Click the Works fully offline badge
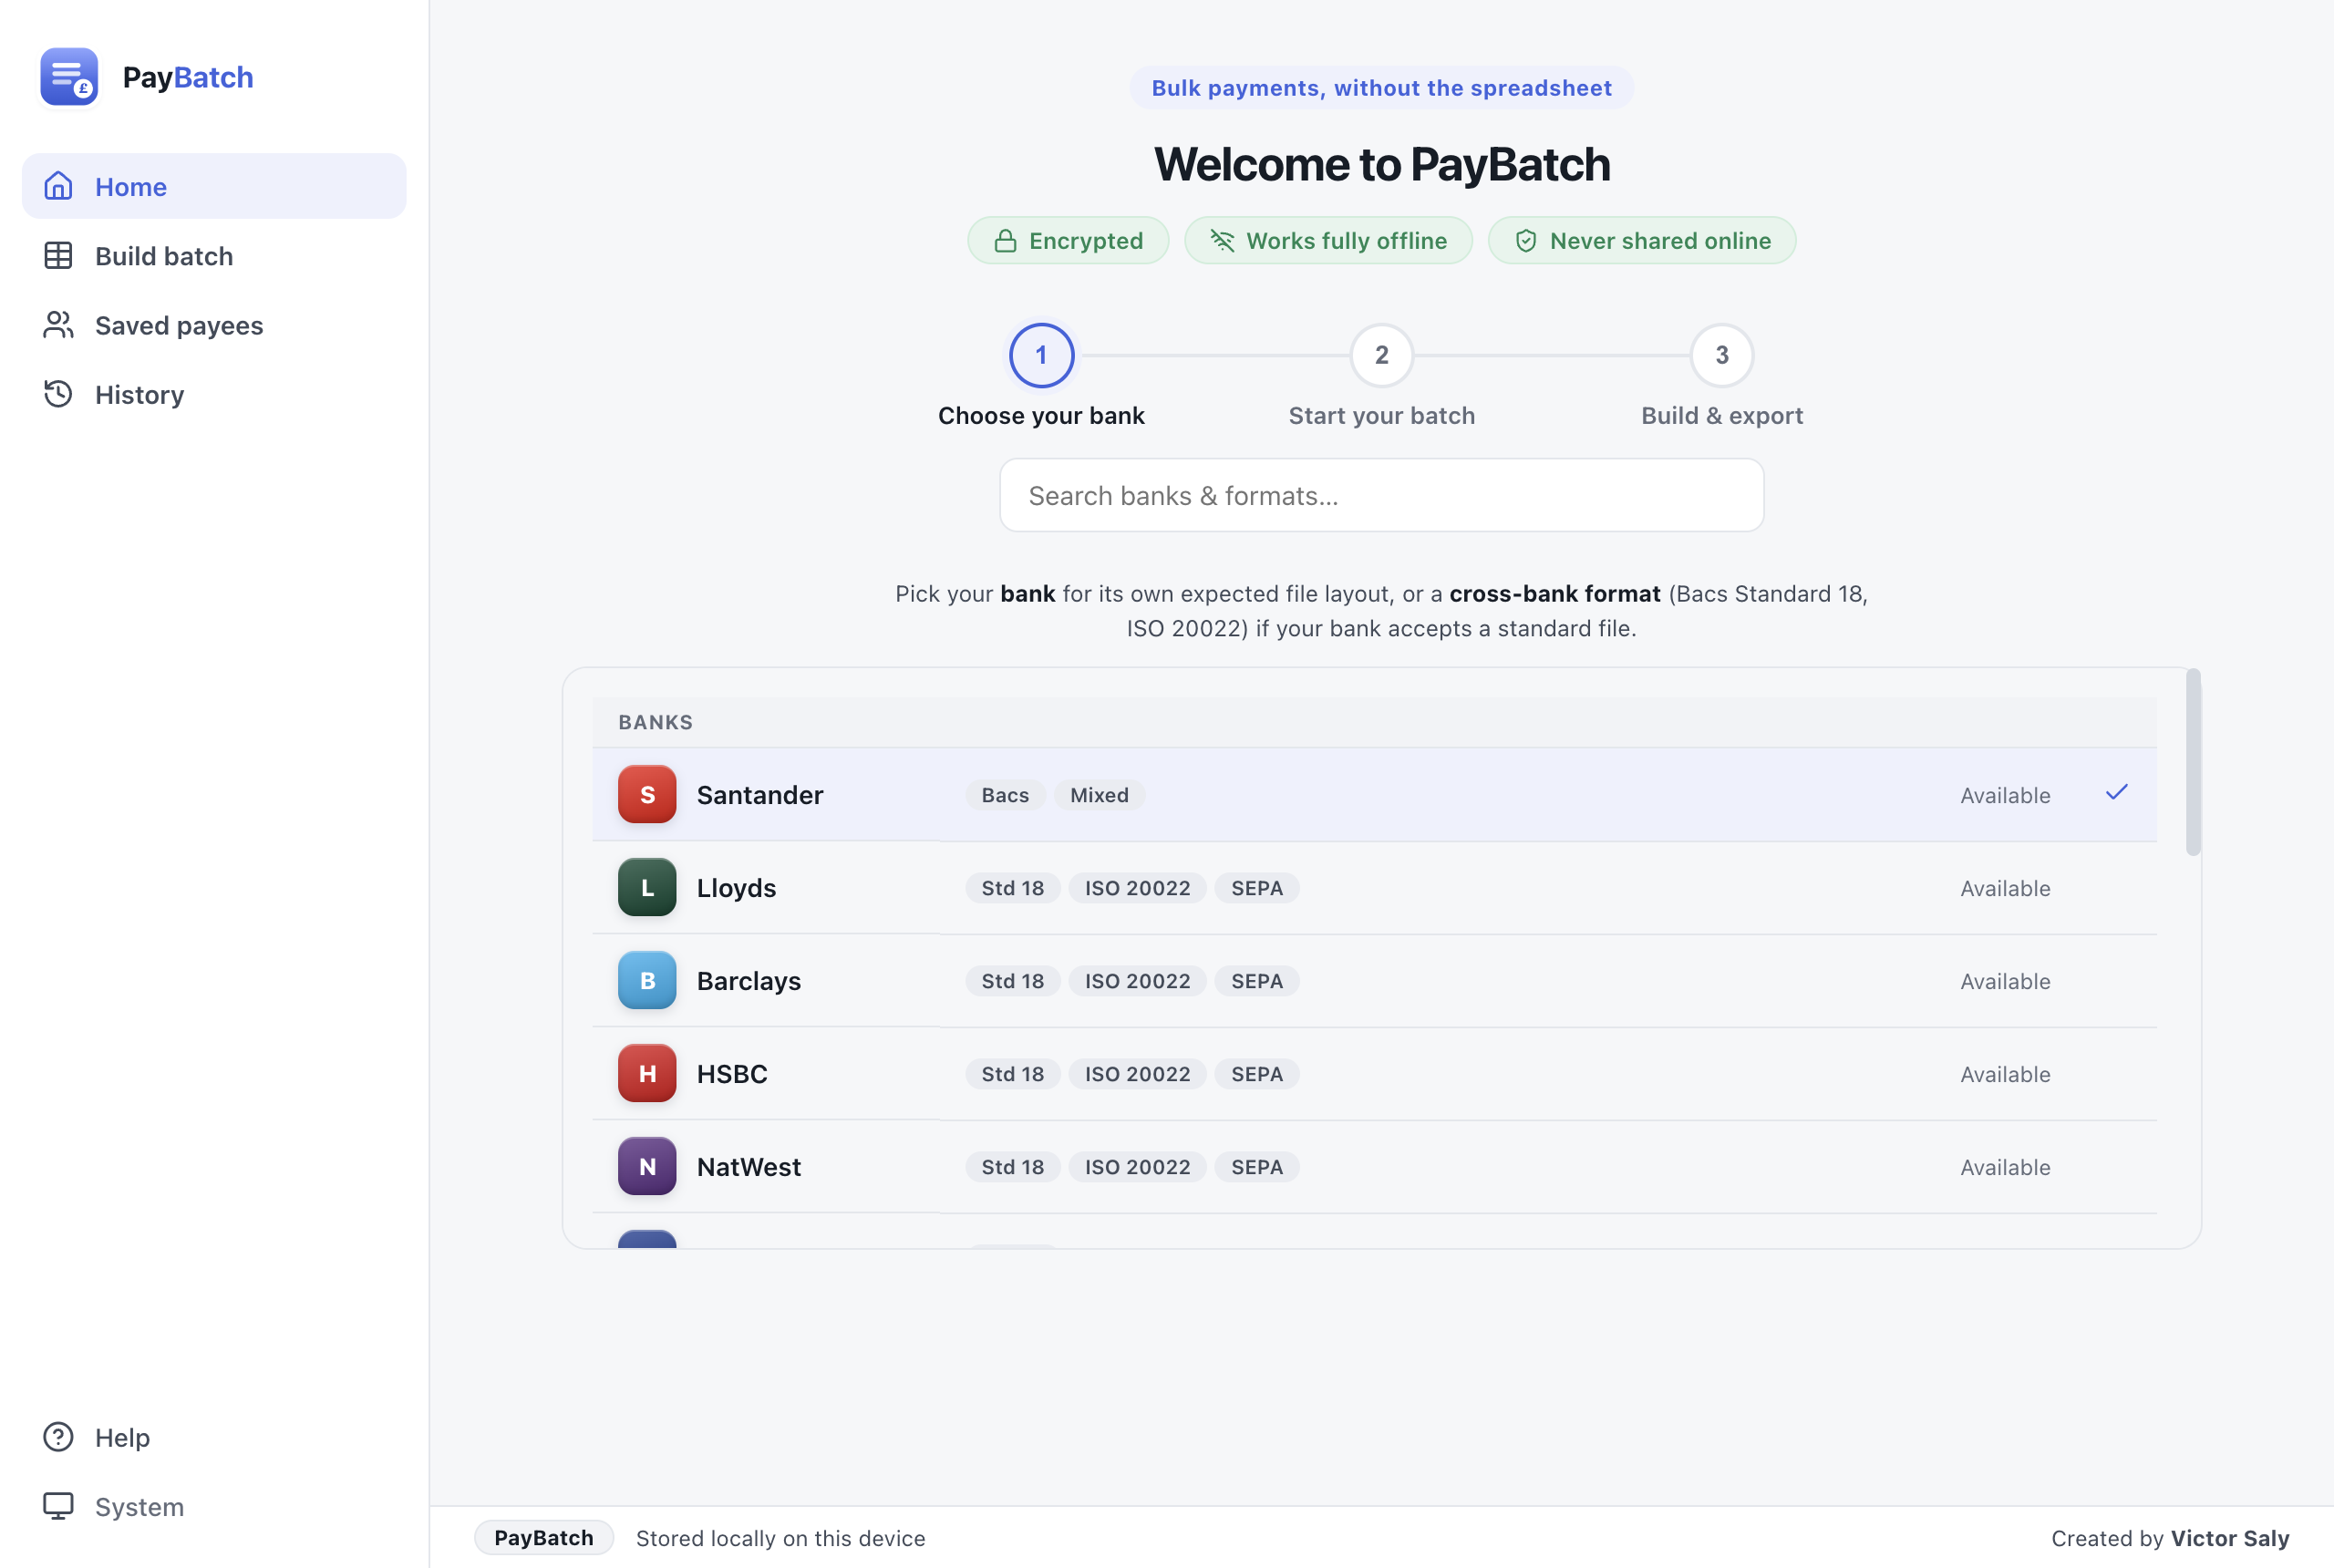Viewport: 2334px width, 1568px height. [1328, 241]
